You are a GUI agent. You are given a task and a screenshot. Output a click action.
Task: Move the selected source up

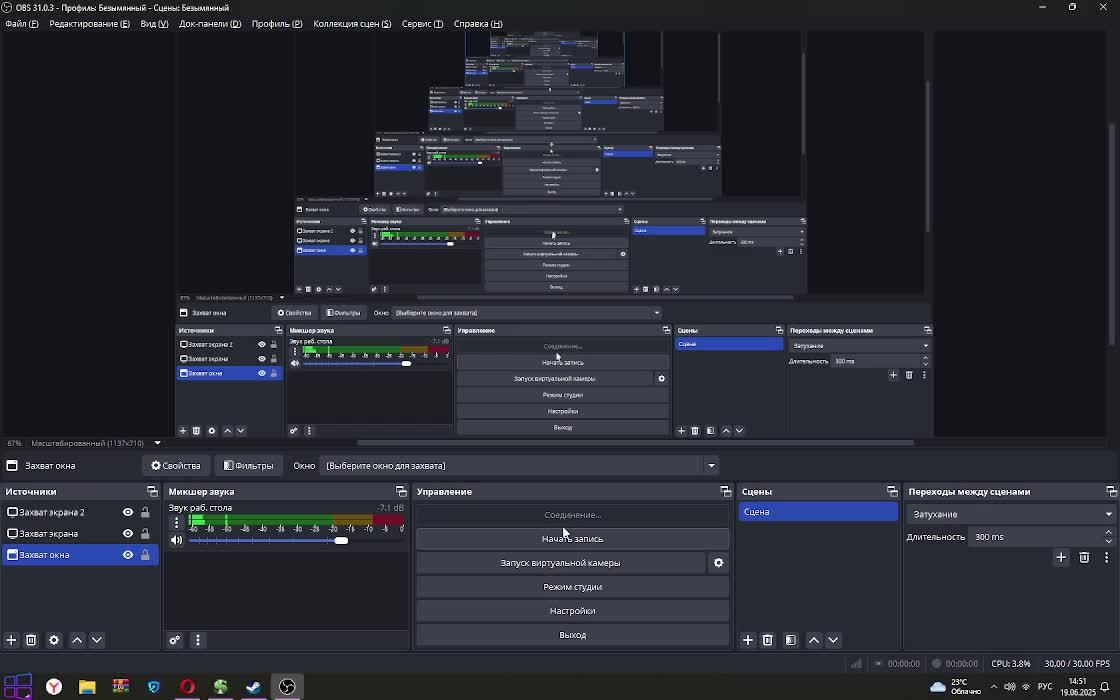[77, 640]
